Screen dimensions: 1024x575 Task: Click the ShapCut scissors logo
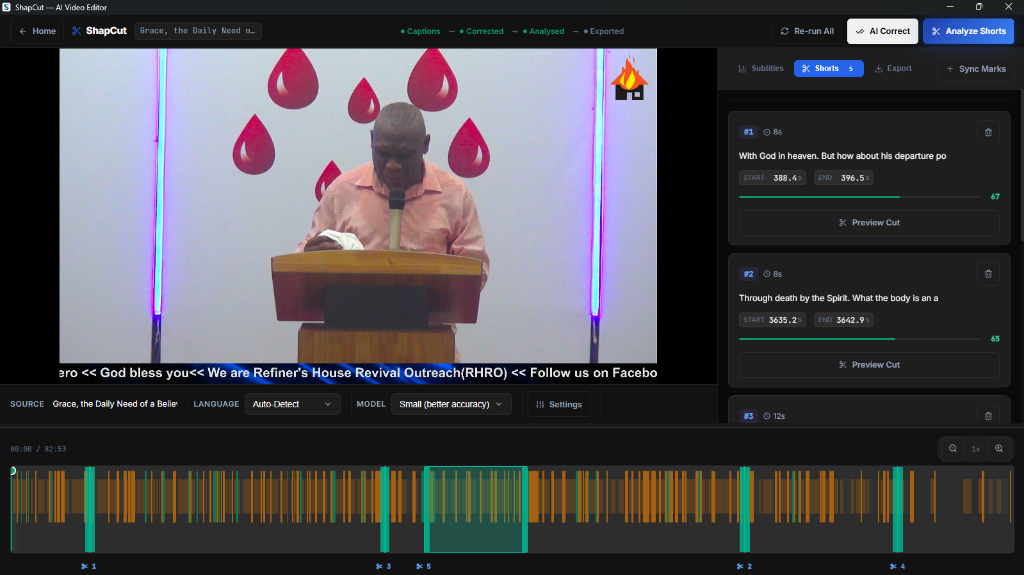76,31
